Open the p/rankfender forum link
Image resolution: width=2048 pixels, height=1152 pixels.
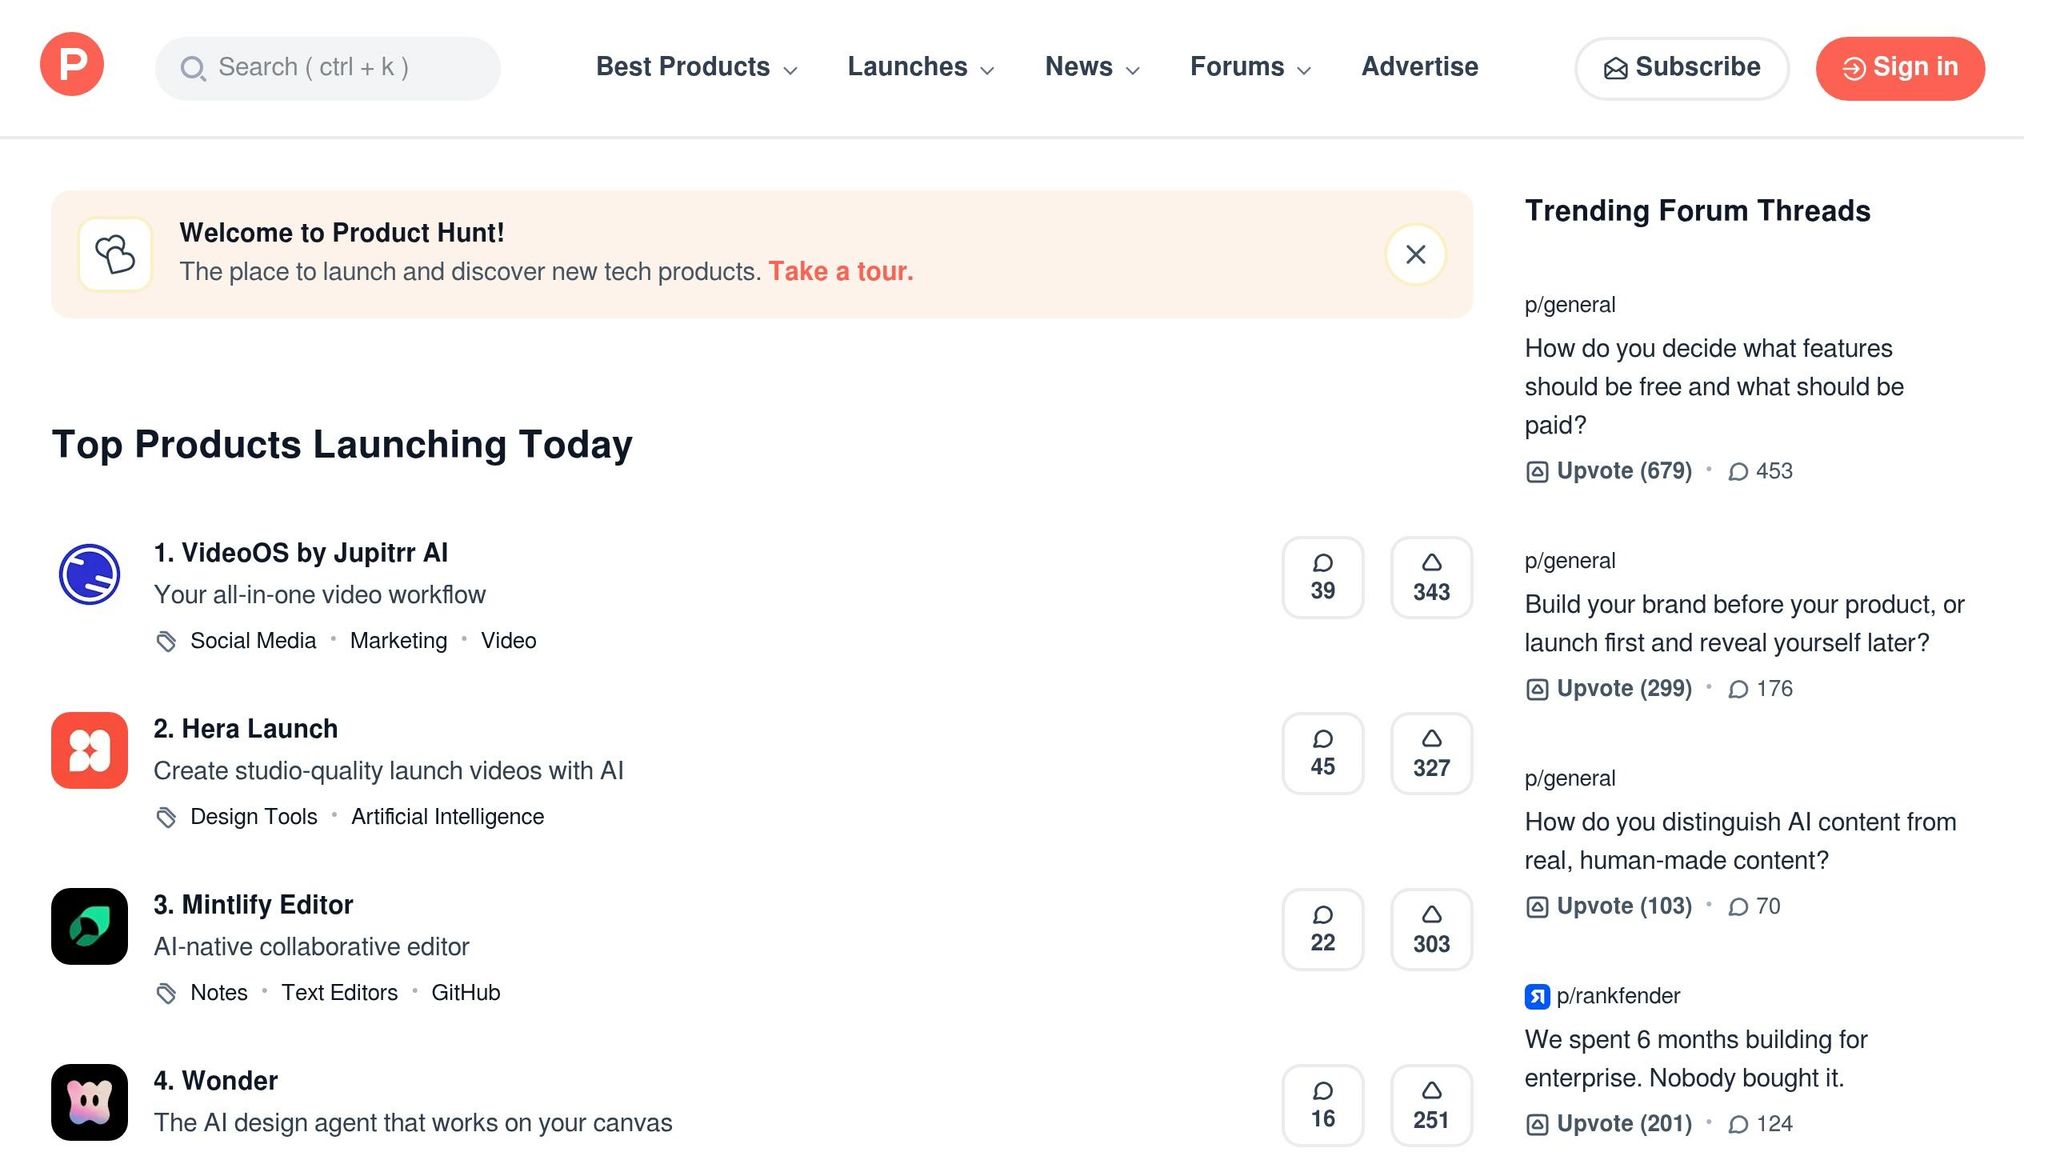(1618, 996)
